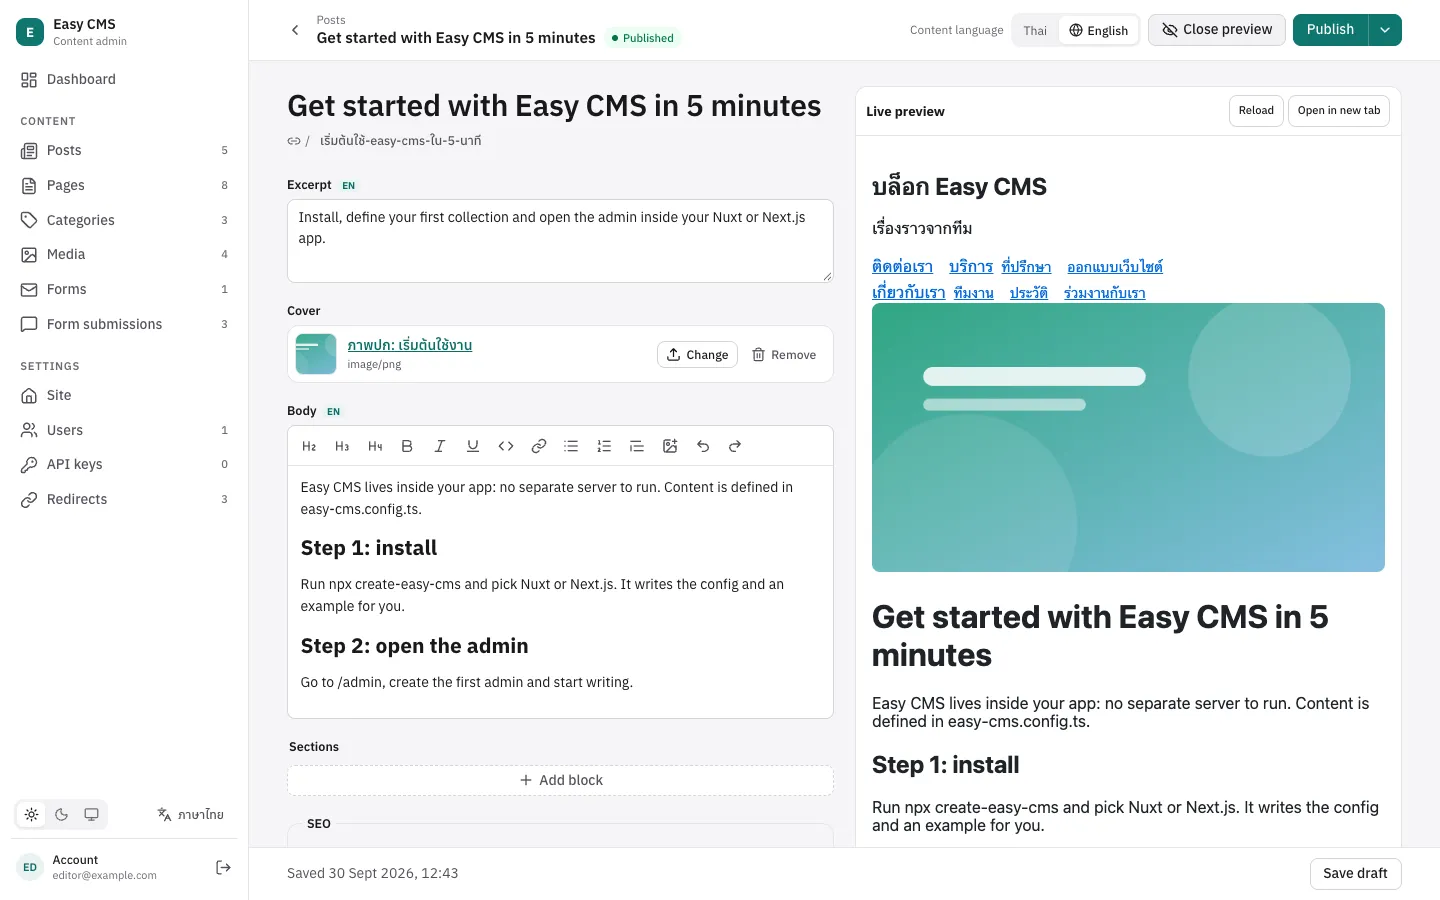Select the light theme sun icon

32,814
